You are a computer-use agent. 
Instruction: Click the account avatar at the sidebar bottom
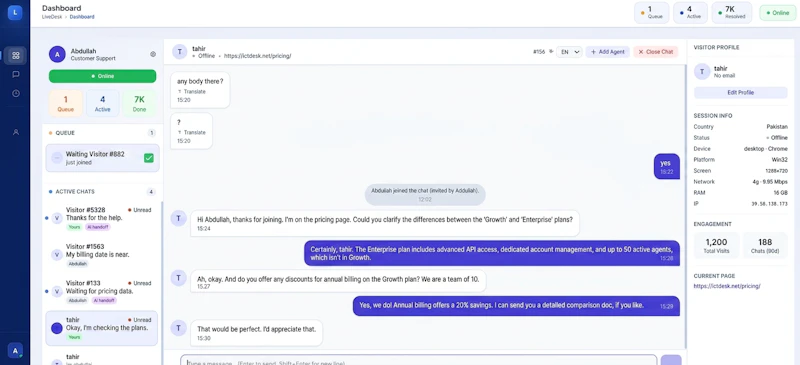click(15, 351)
